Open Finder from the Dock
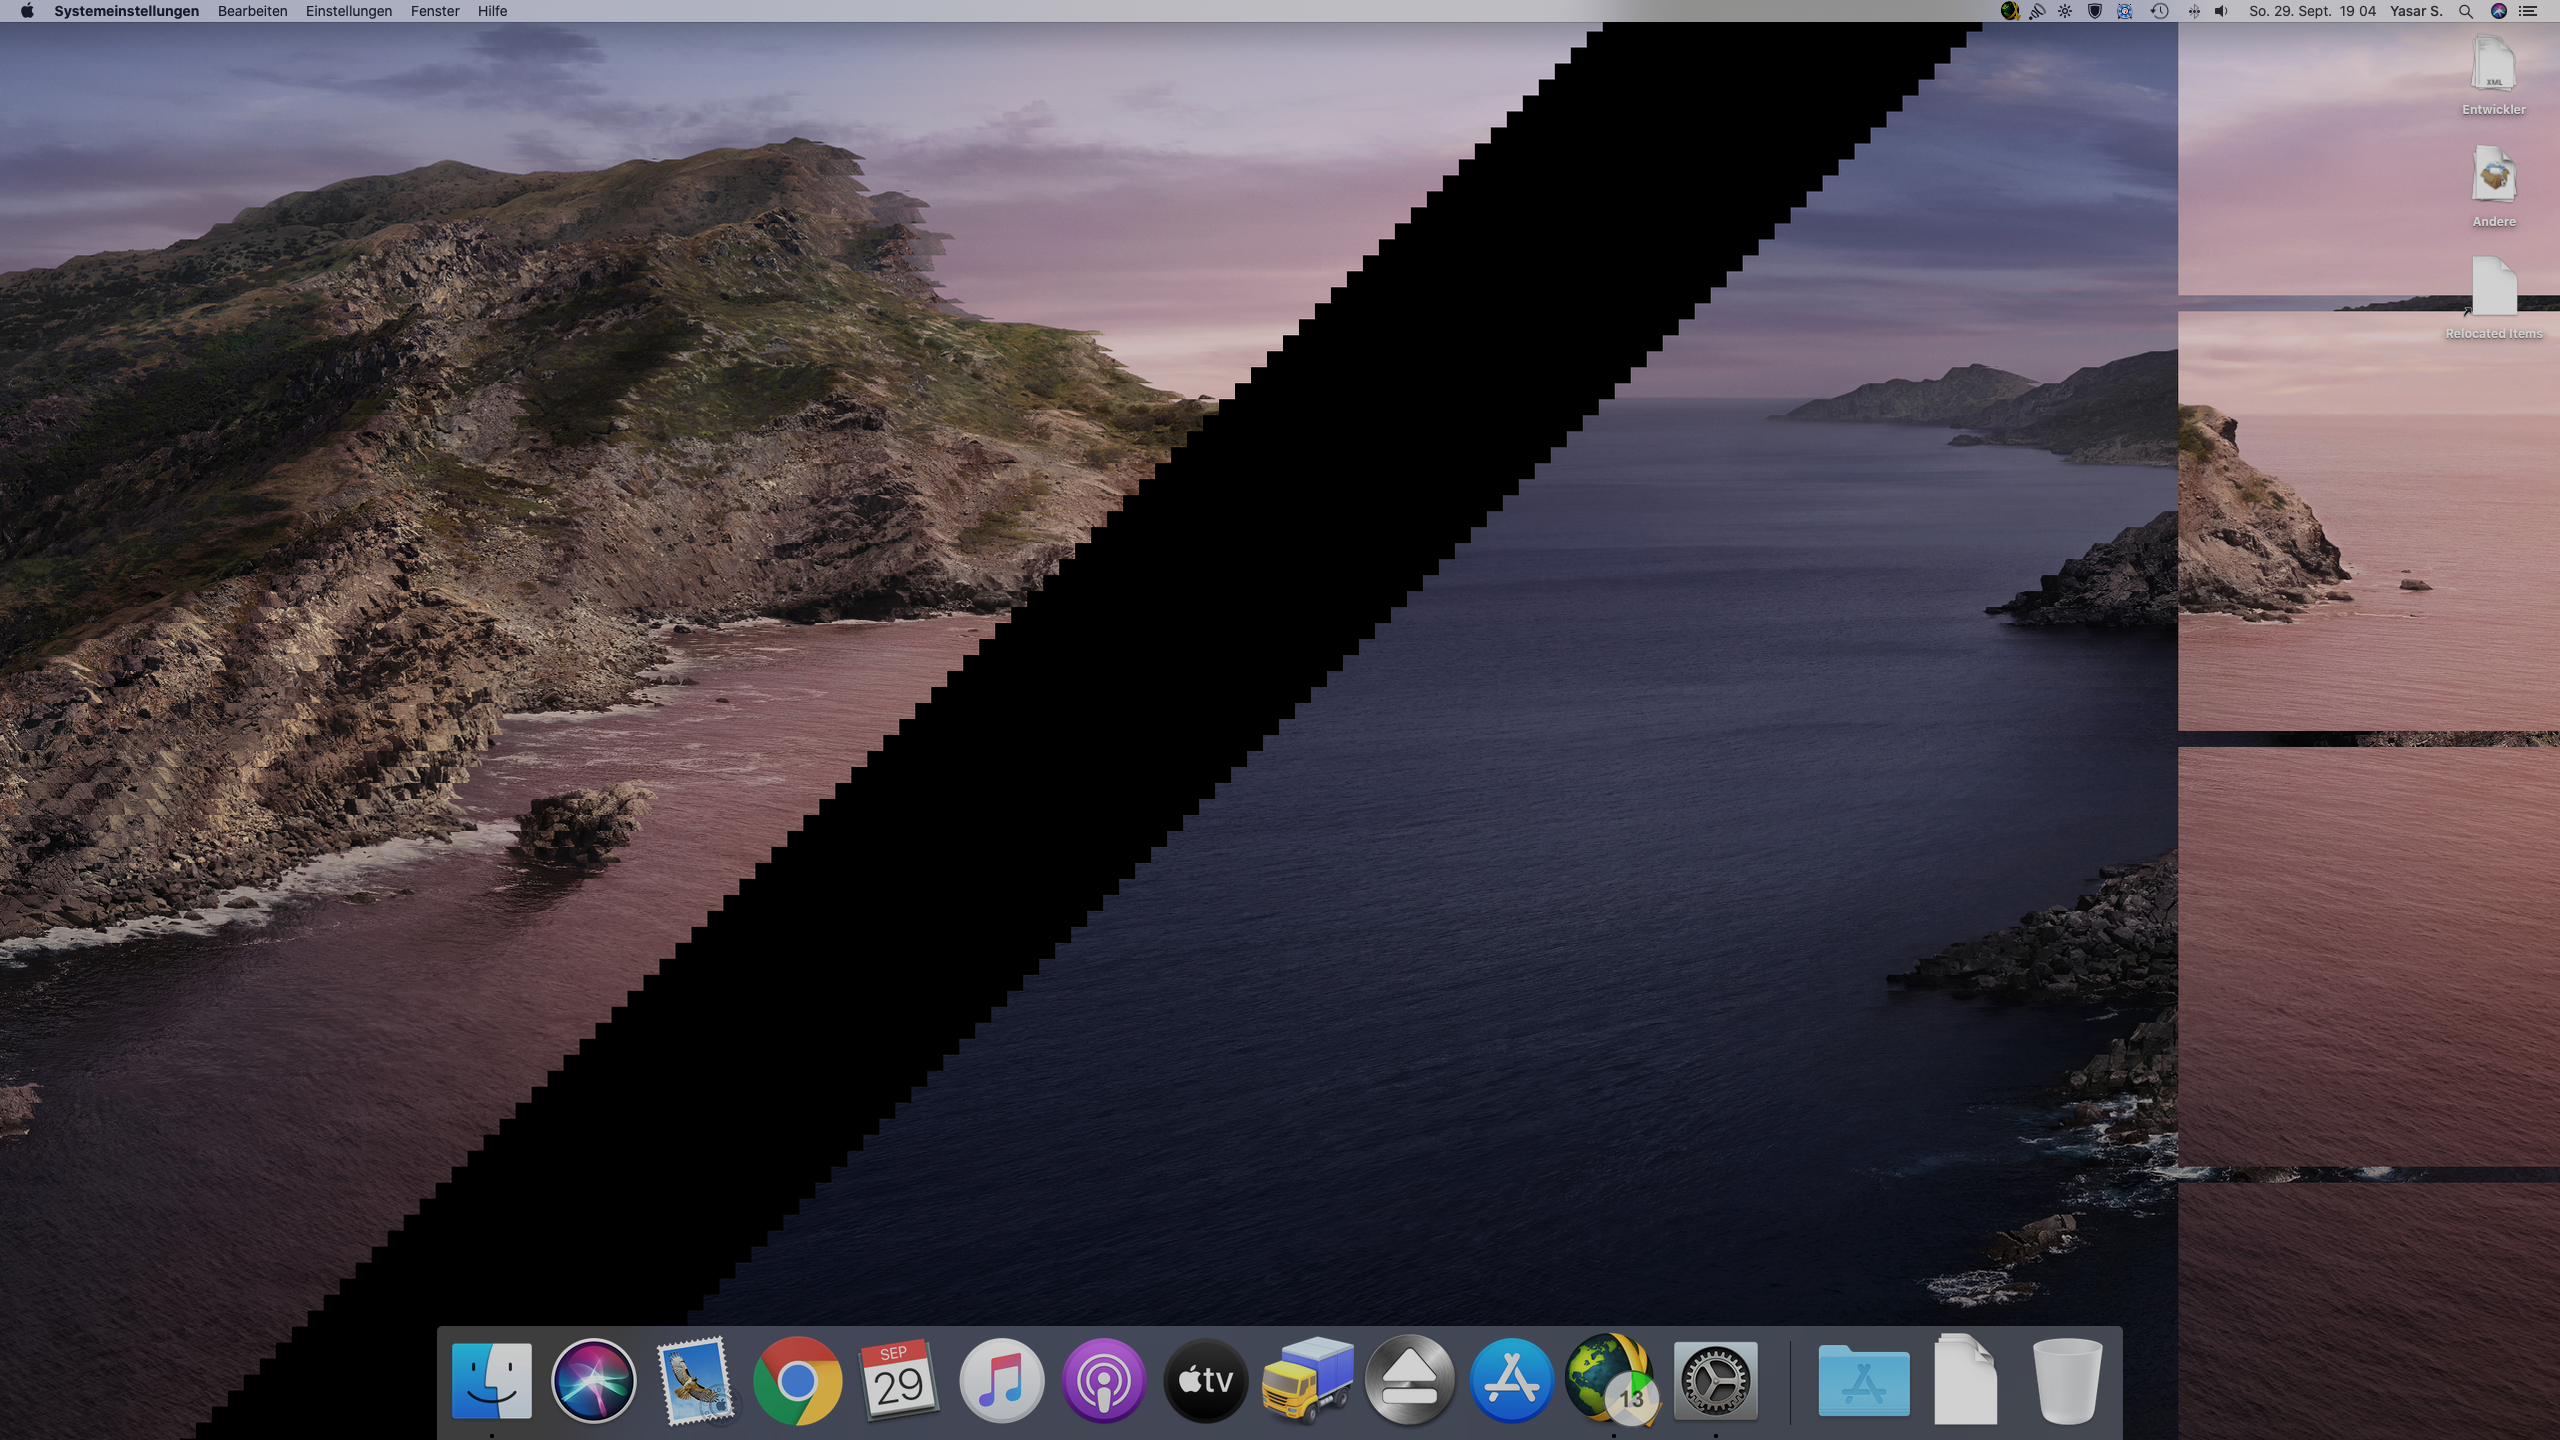2560x1440 pixels. click(491, 1381)
